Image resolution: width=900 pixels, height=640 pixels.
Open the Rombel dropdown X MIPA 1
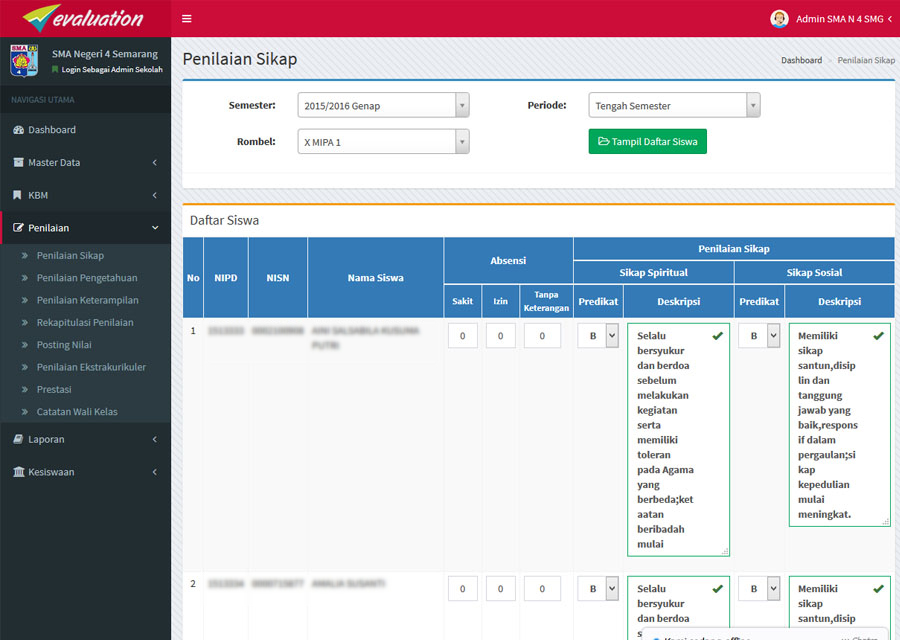[383, 143]
